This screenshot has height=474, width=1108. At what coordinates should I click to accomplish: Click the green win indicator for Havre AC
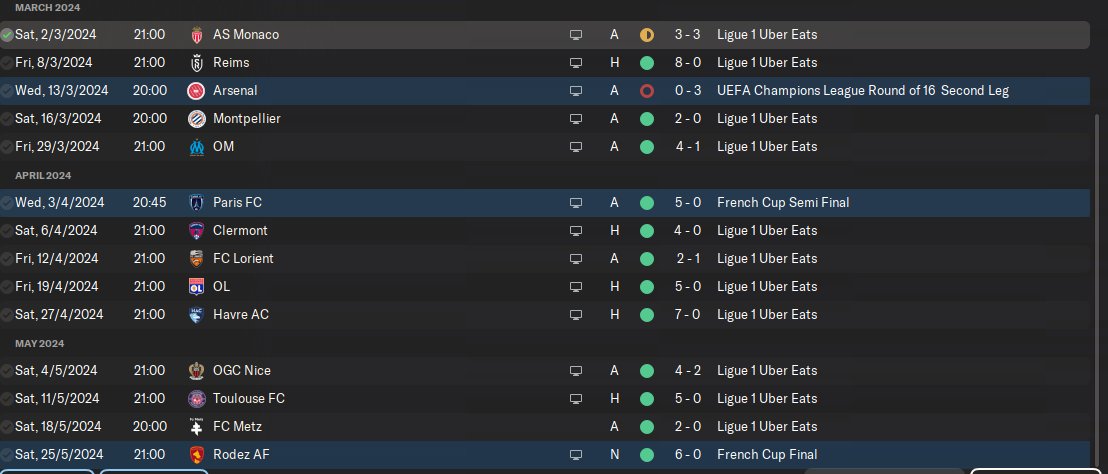[x=647, y=315]
